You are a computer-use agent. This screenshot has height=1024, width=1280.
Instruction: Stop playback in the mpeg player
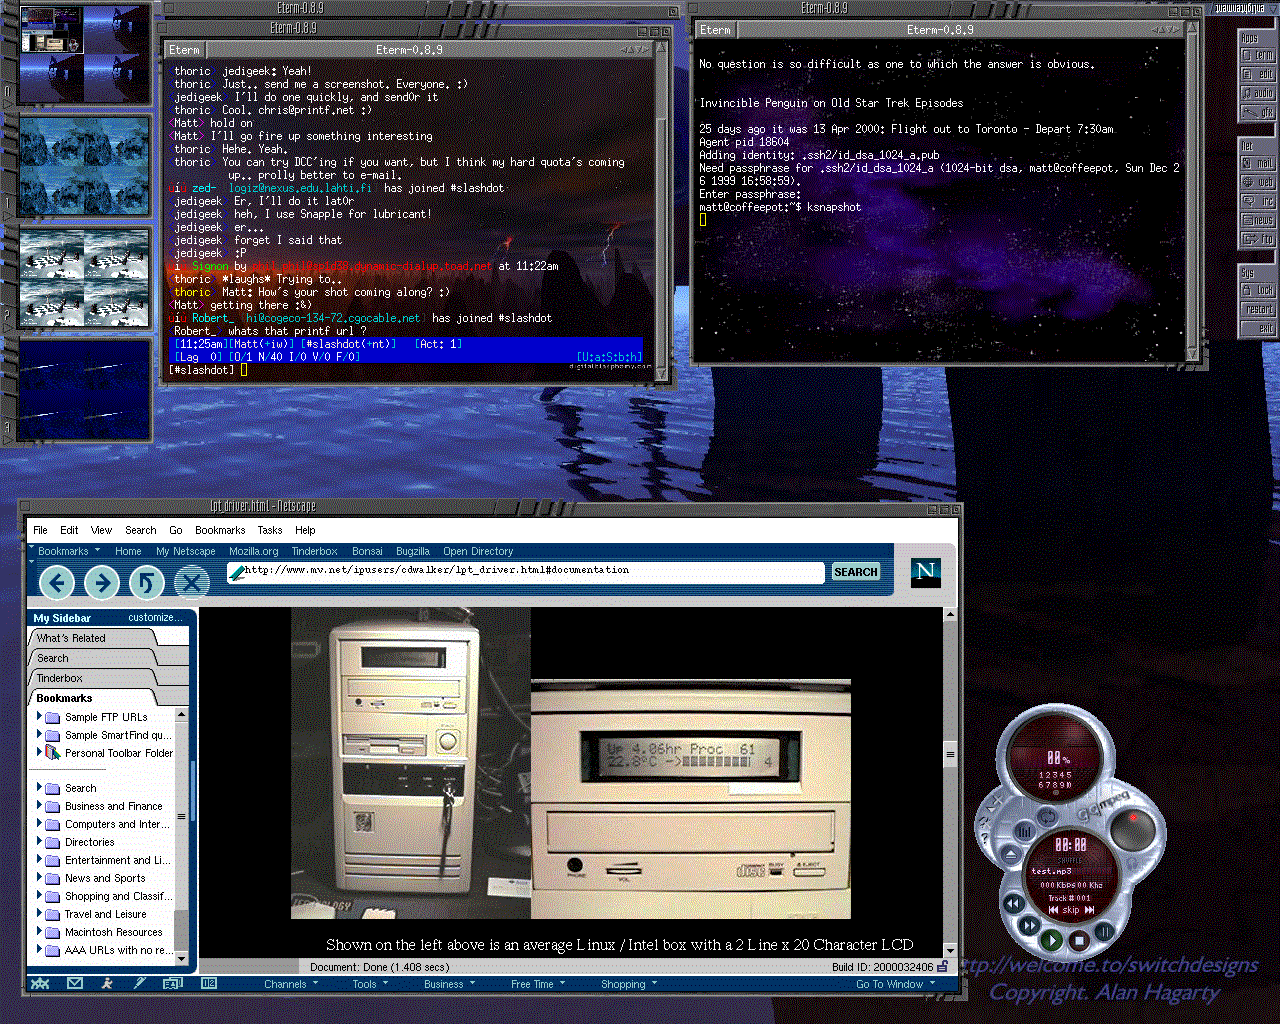(x=1079, y=940)
